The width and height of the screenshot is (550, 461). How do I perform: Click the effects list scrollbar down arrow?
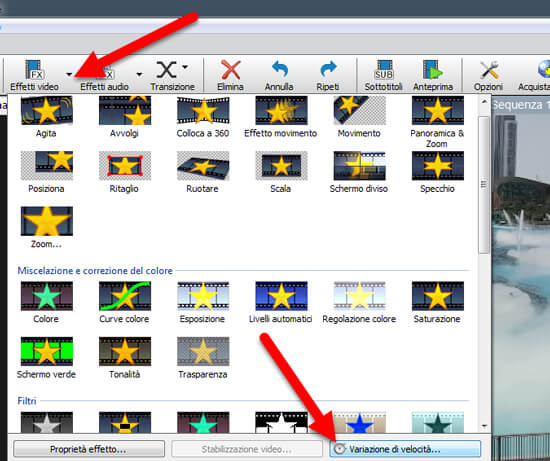coord(484,427)
